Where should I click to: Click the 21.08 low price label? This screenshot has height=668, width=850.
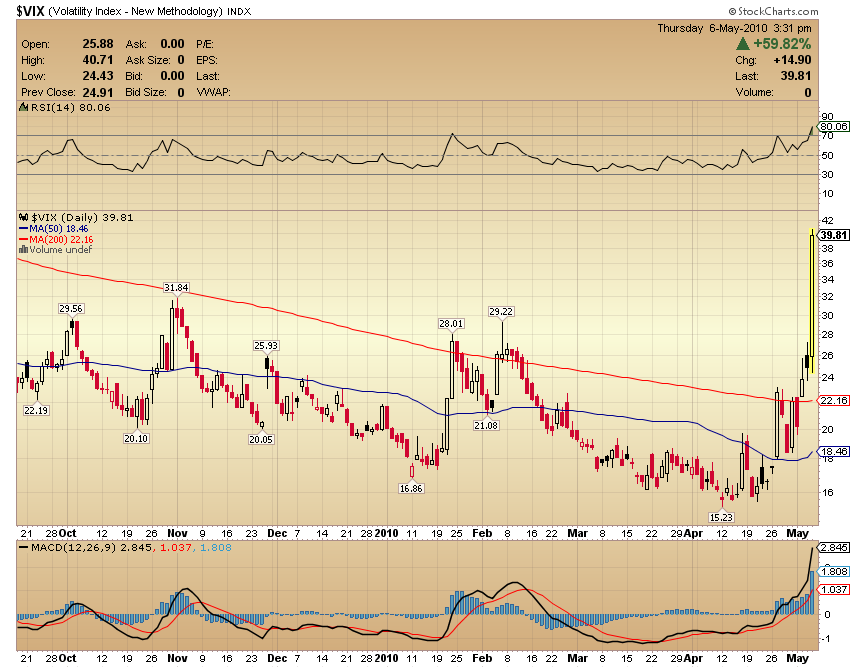pyautogui.click(x=486, y=425)
